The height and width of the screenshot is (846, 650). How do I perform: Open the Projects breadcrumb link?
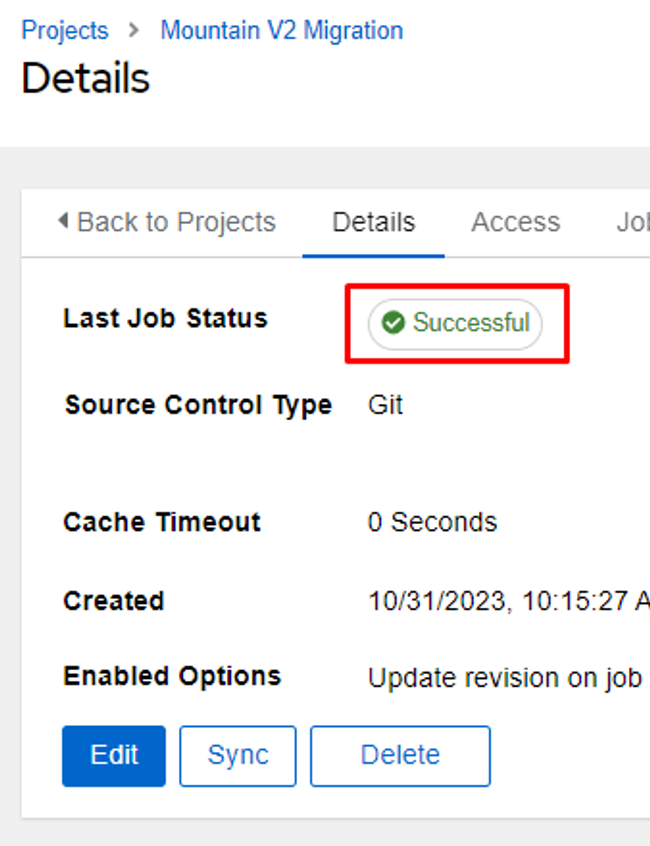[65, 30]
